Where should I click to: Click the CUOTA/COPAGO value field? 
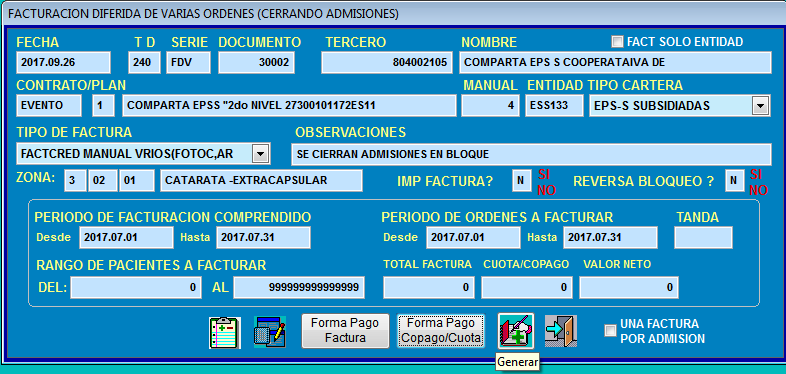[x=527, y=287]
